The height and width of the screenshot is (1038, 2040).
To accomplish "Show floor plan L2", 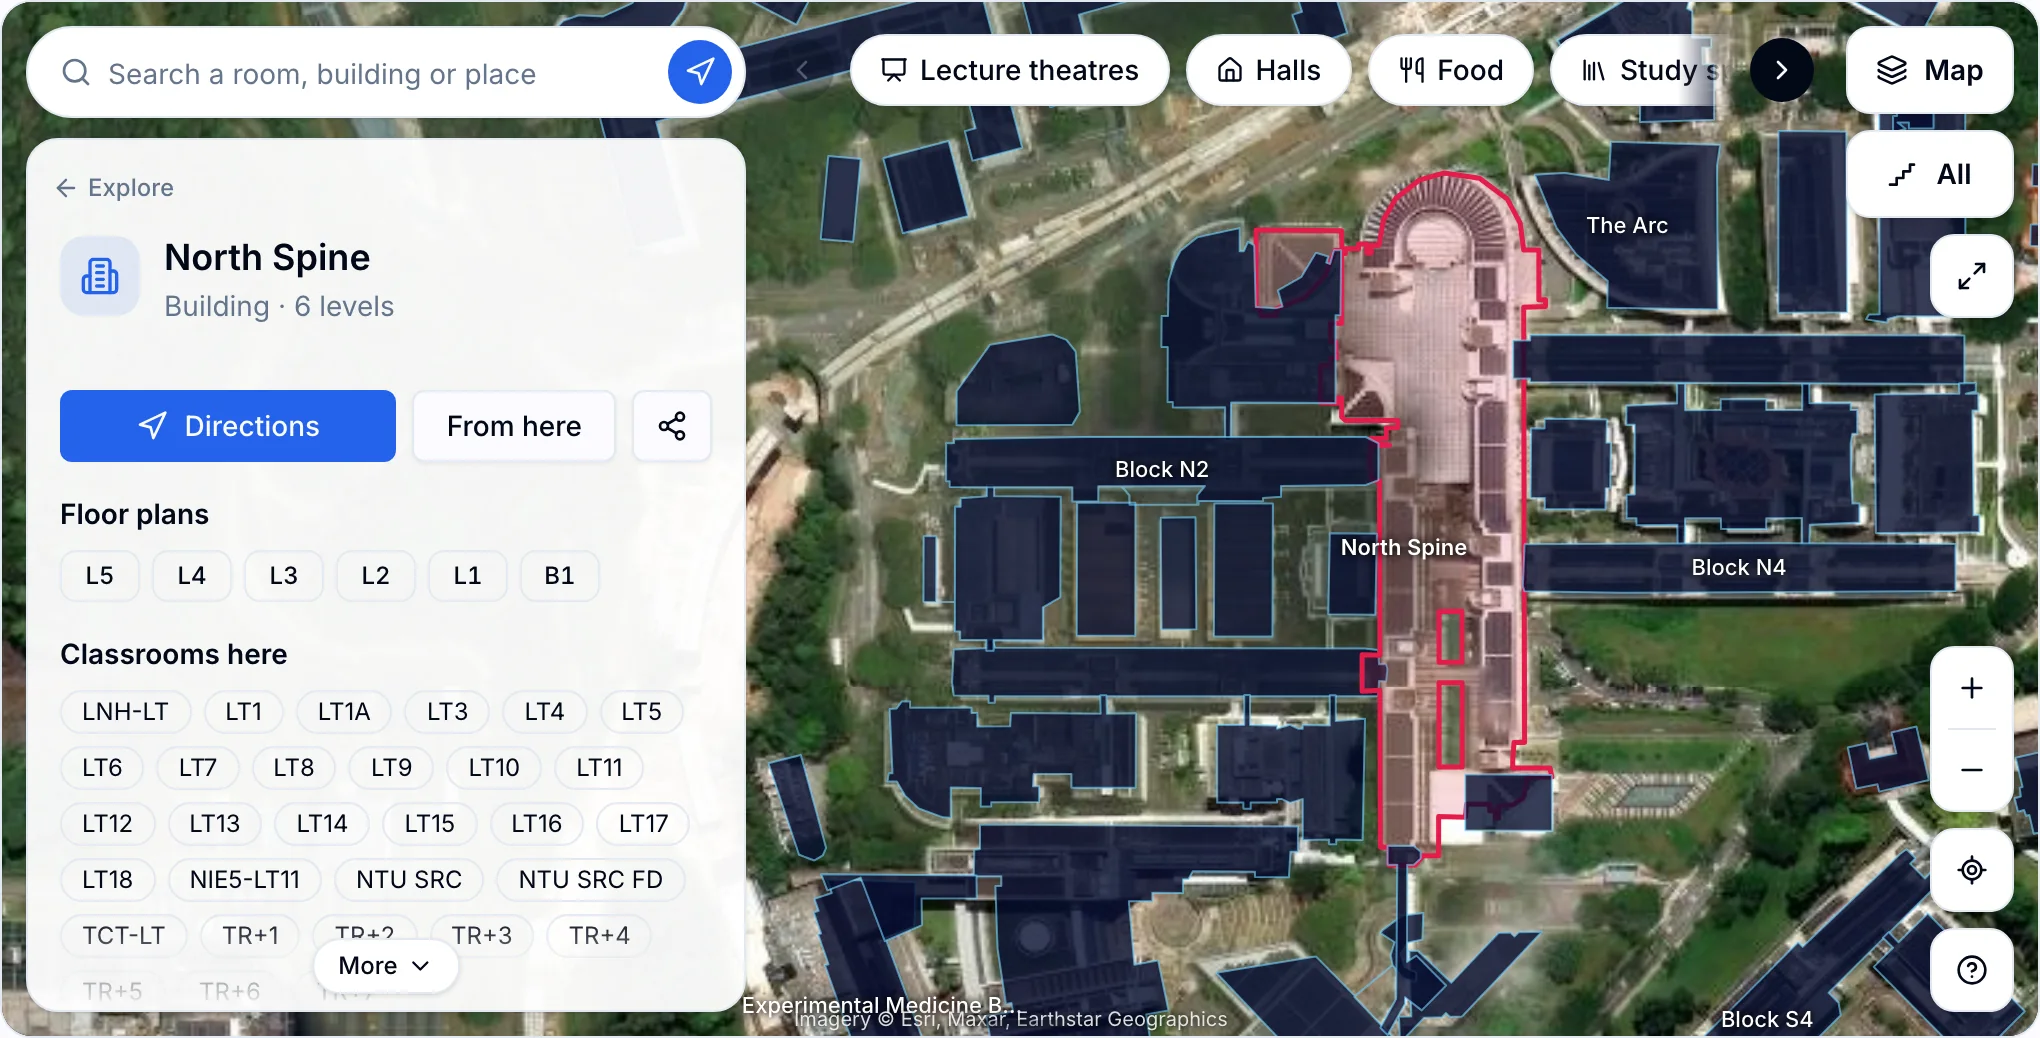I will tap(375, 576).
